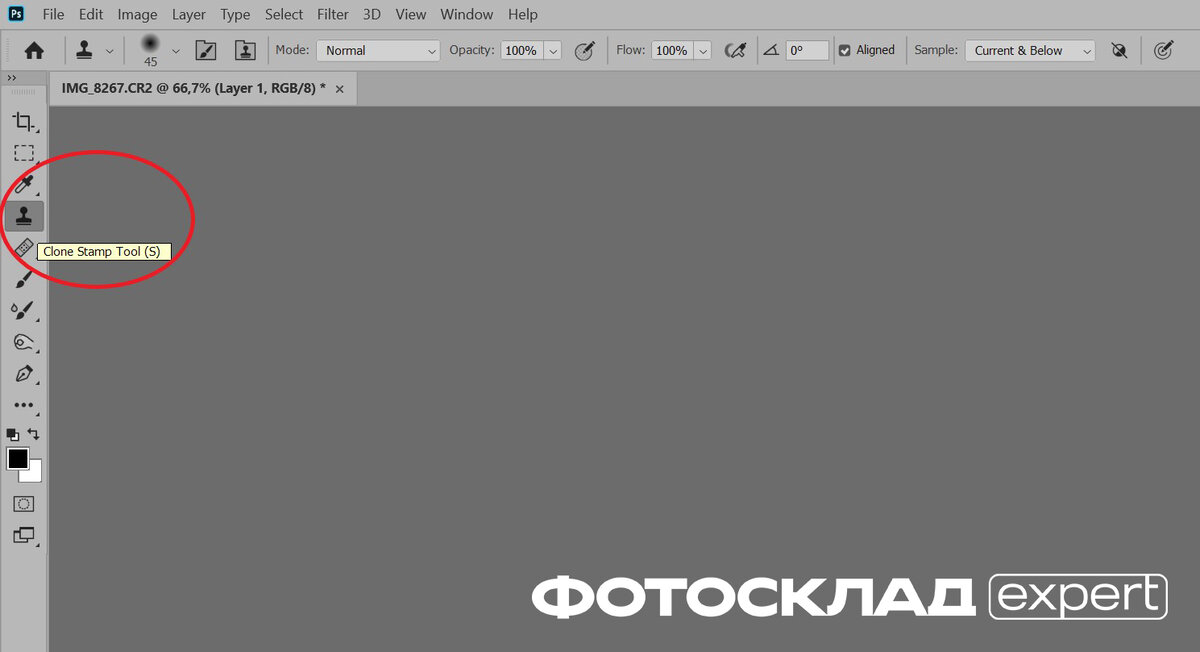Select the Eyedropper tool
Screen dimensions: 1200x652
coord(23,184)
